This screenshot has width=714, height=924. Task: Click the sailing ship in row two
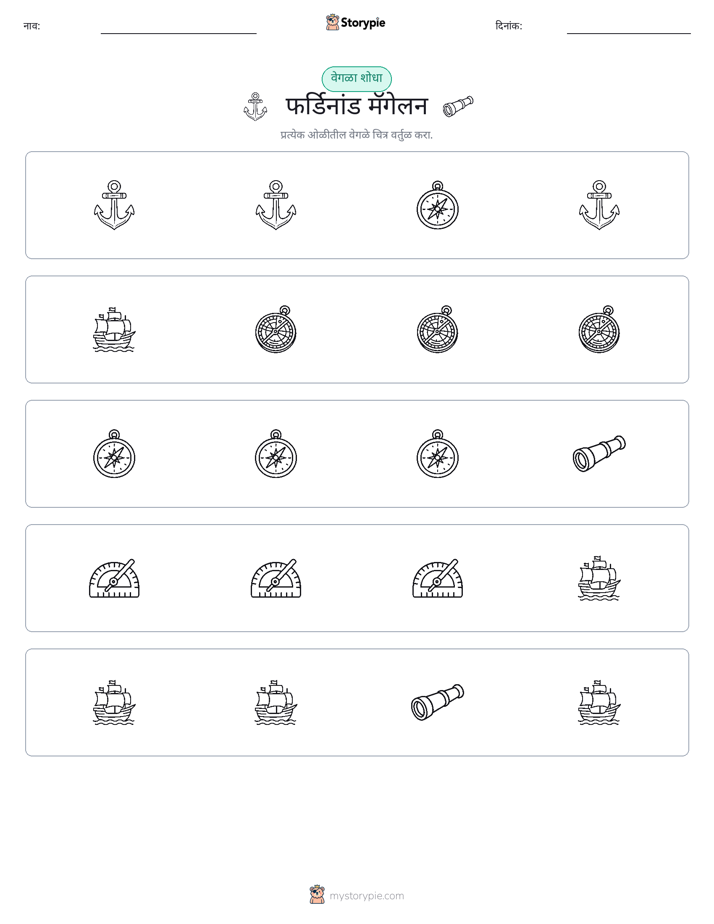click(x=114, y=329)
